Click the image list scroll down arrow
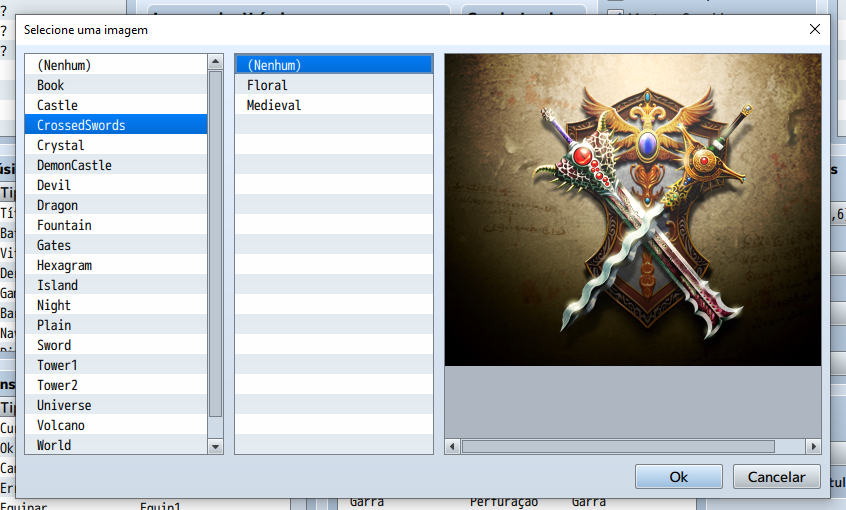The width and height of the screenshot is (846, 510). point(215,446)
